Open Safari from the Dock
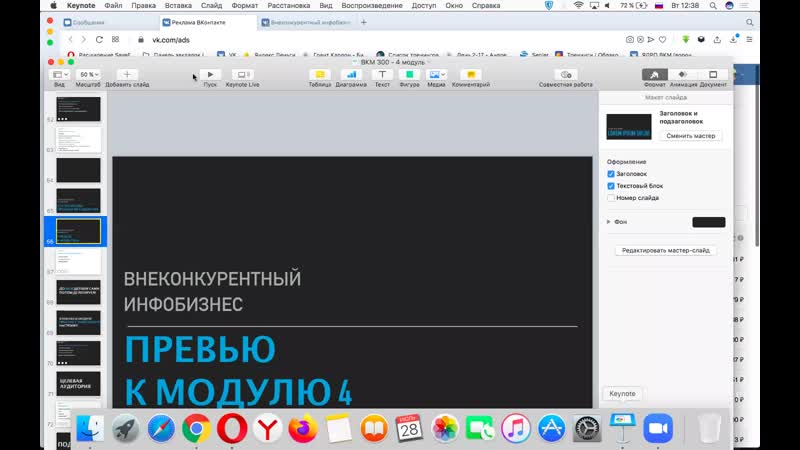800x450 pixels. click(161, 428)
